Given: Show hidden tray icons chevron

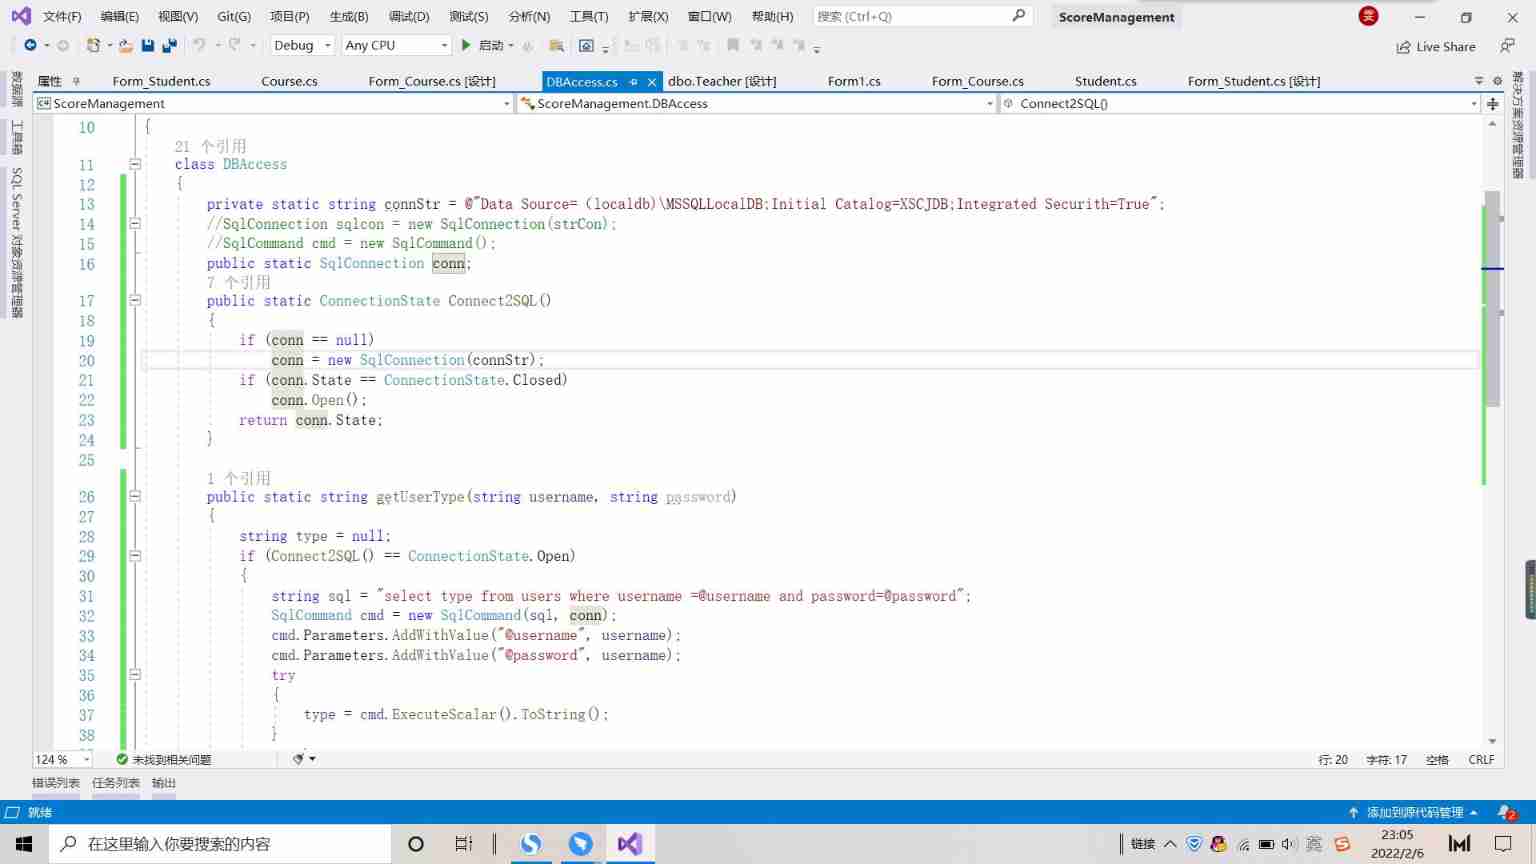Looking at the screenshot, I should [1170, 844].
